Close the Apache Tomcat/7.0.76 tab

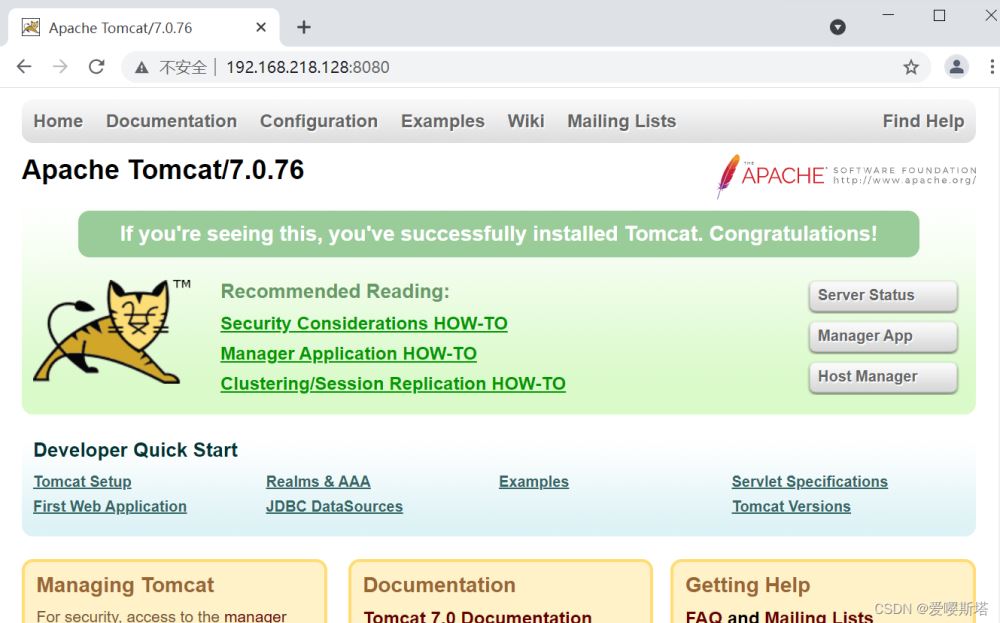[x=261, y=27]
